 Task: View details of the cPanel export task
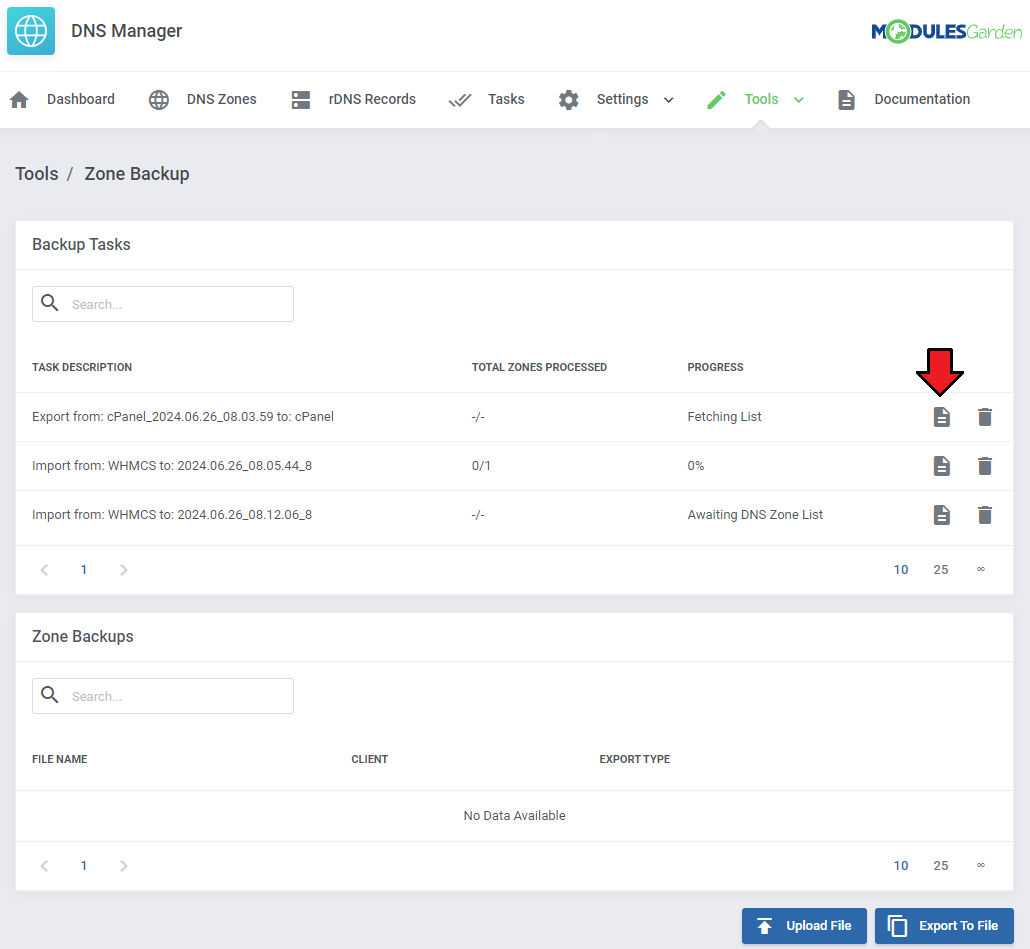pos(942,417)
